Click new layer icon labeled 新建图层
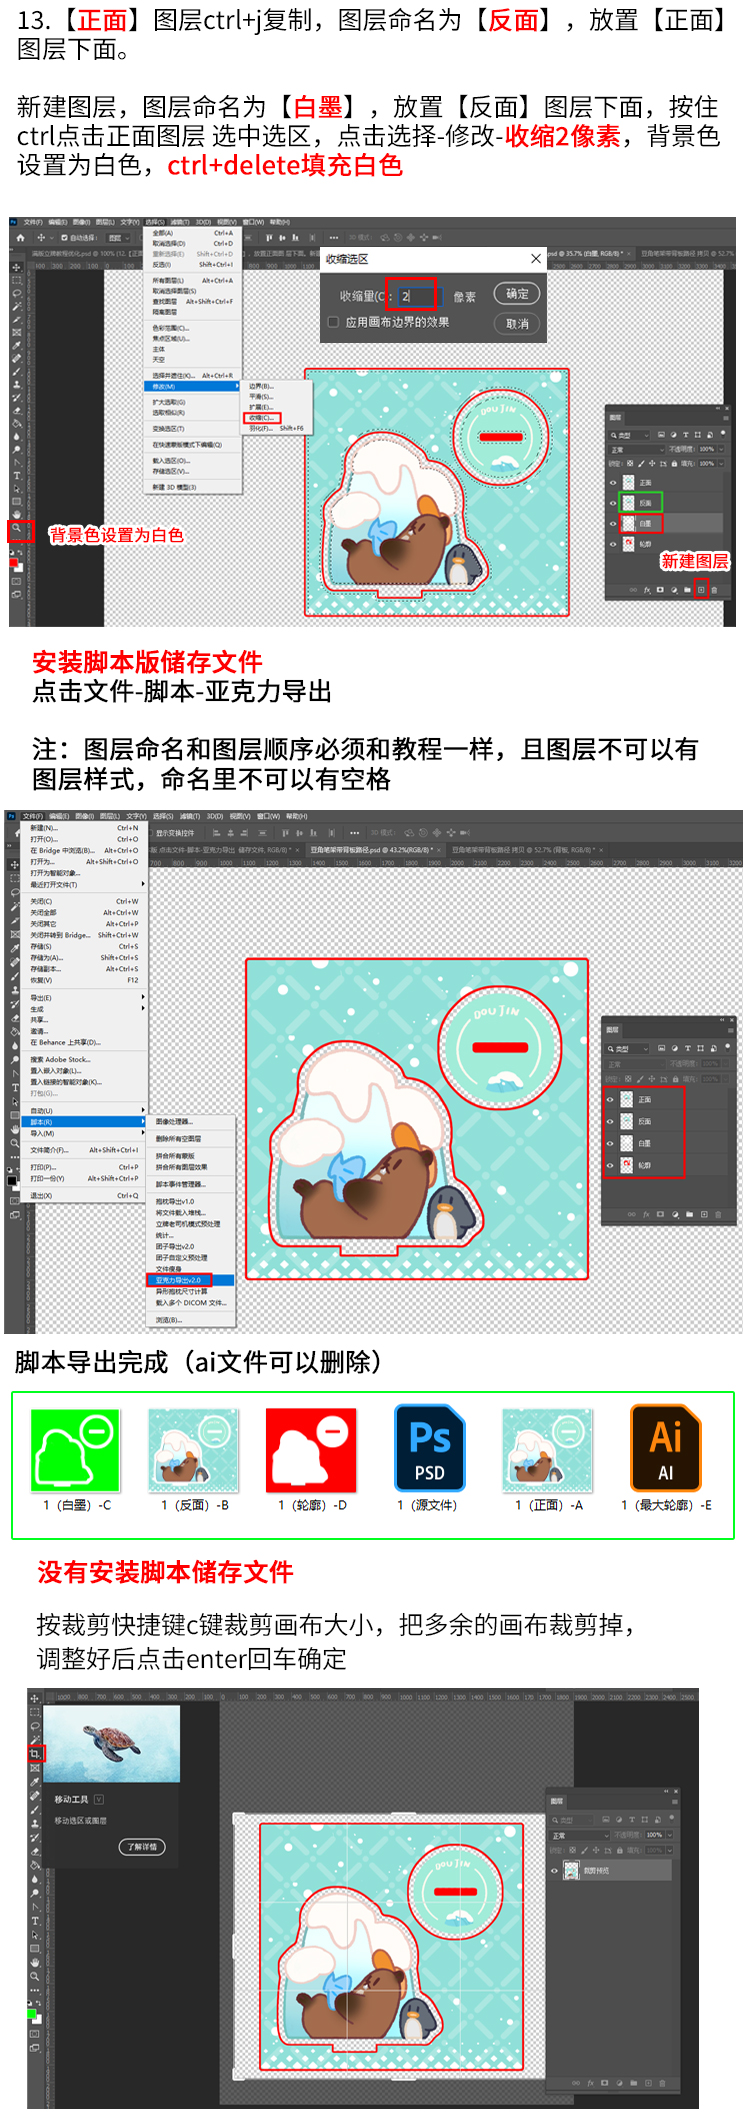Image resolution: width=743 pixels, height=2125 pixels. (701, 589)
